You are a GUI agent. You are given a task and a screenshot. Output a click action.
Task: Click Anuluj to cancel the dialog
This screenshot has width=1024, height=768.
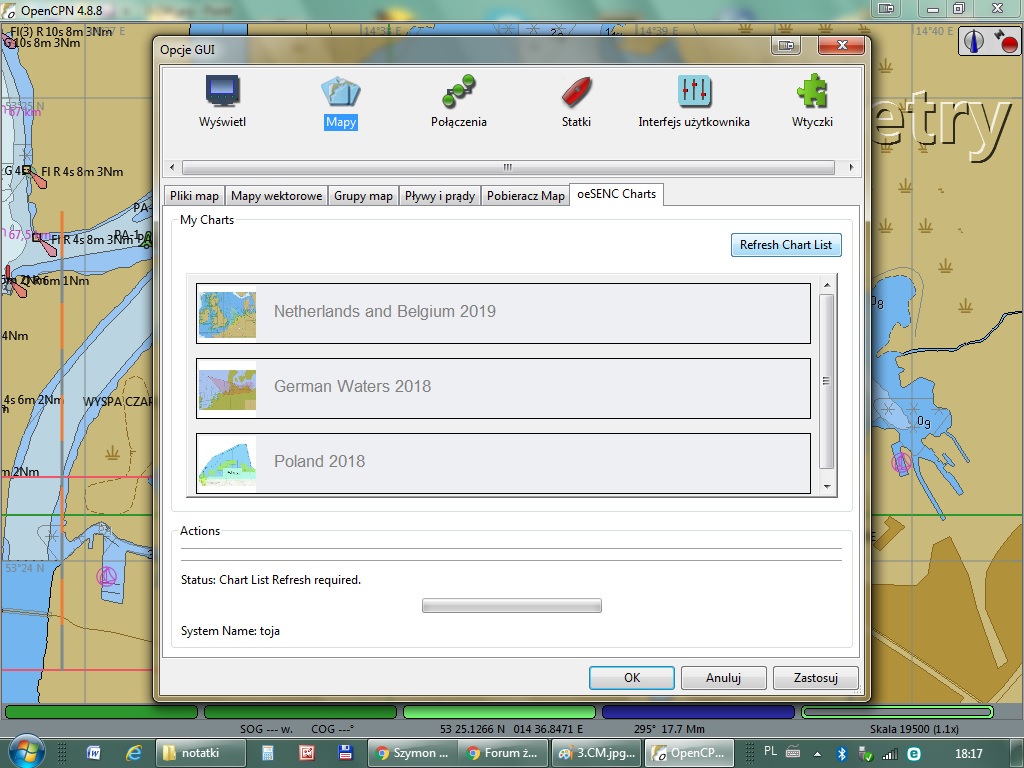point(724,678)
